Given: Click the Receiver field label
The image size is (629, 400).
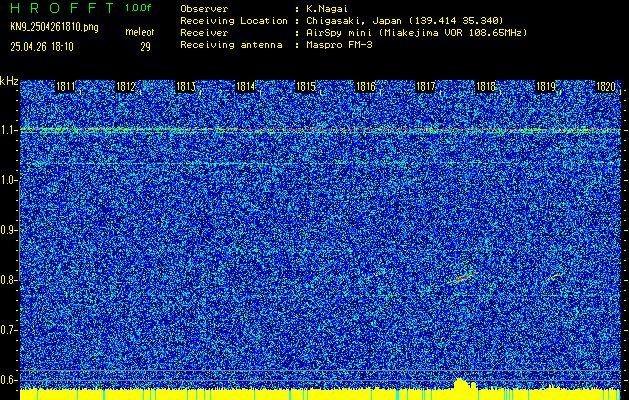Looking at the screenshot, I should click(x=204, y=33).
